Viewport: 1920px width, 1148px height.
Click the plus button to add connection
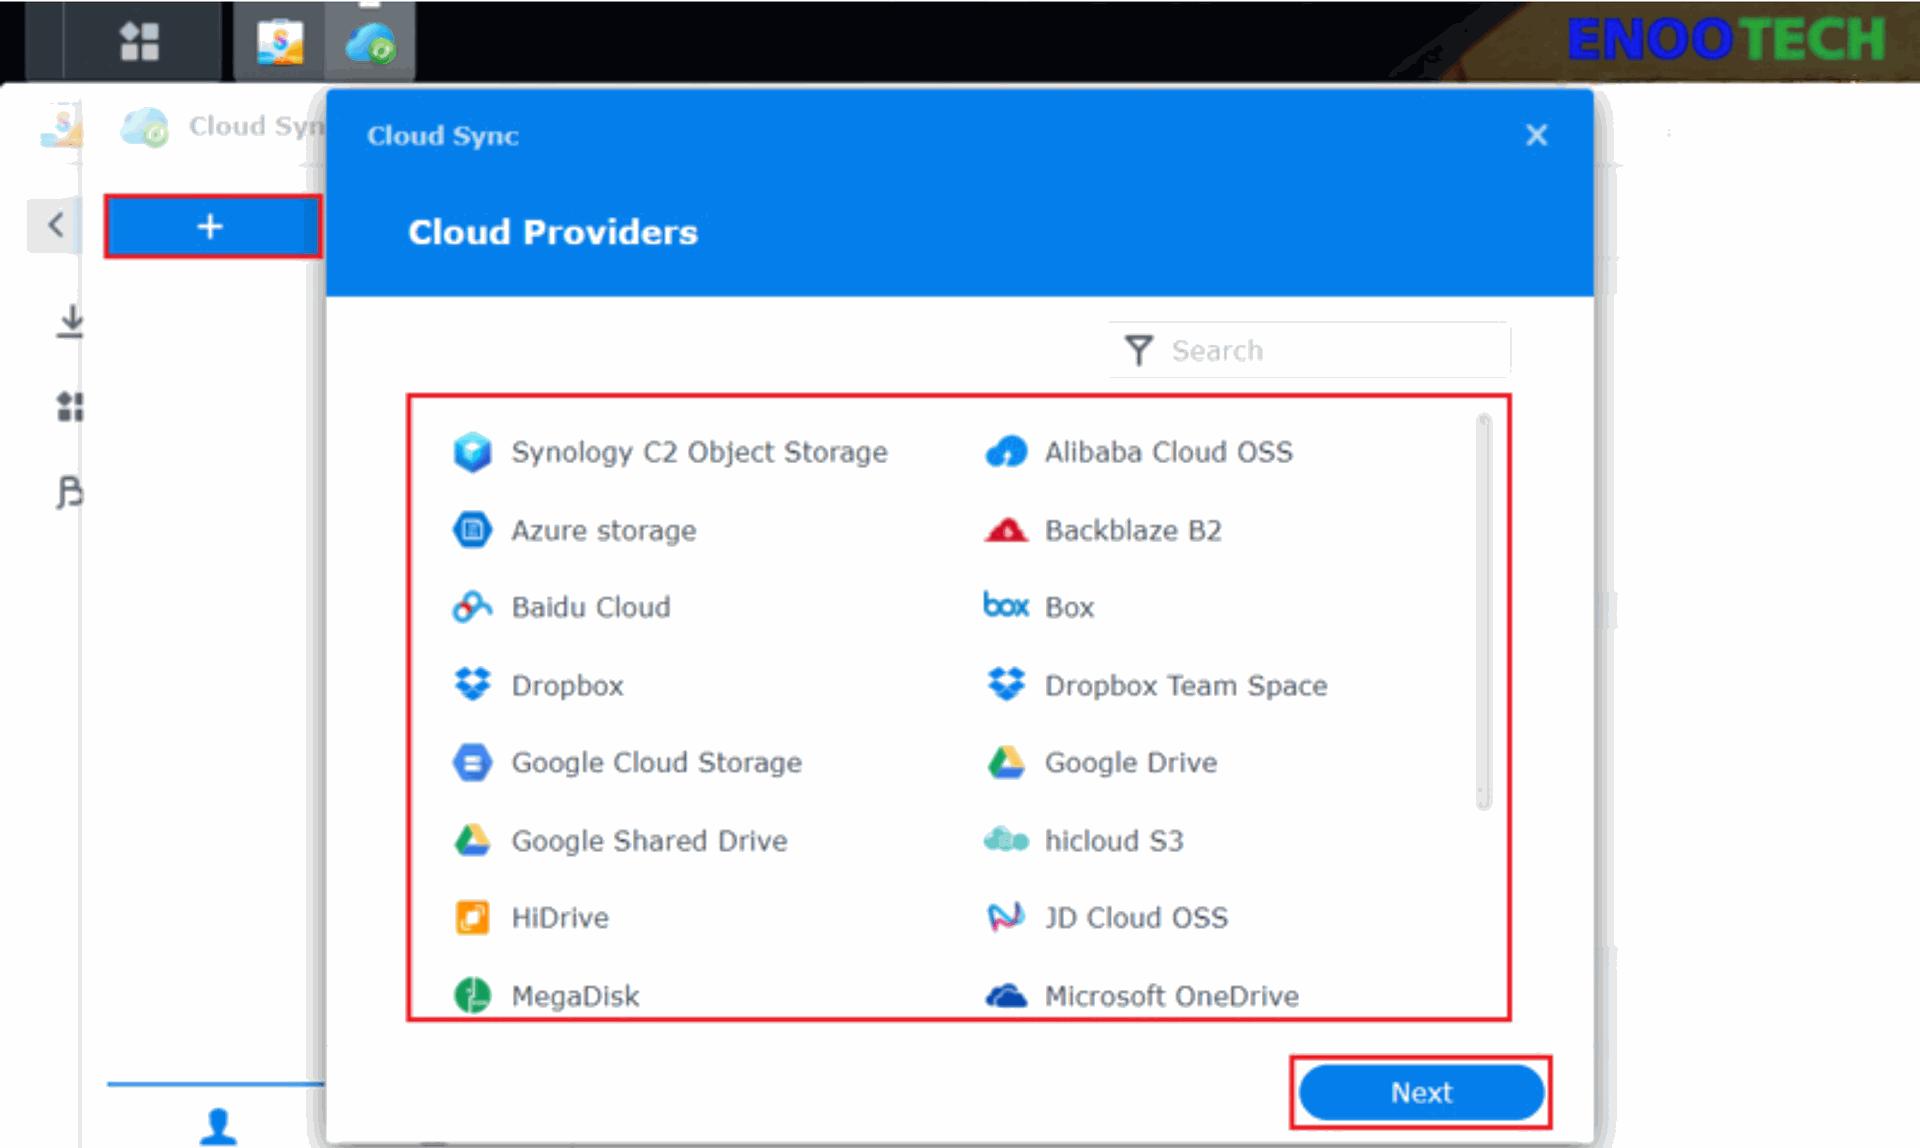pyautogui.click(x=212, y=227)
